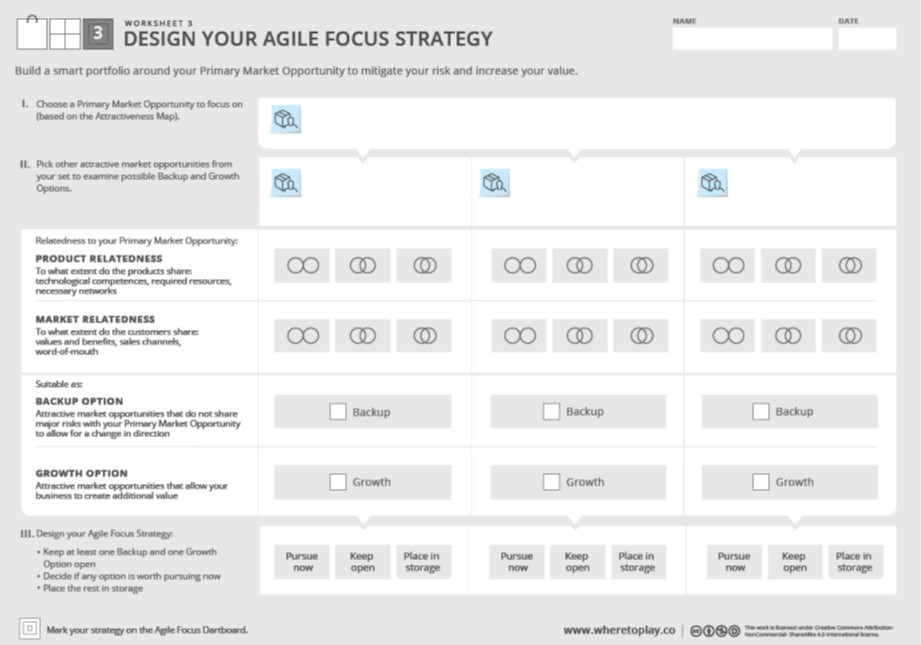
Task: Check the Growth box in second column
Action: click(551, 482)
